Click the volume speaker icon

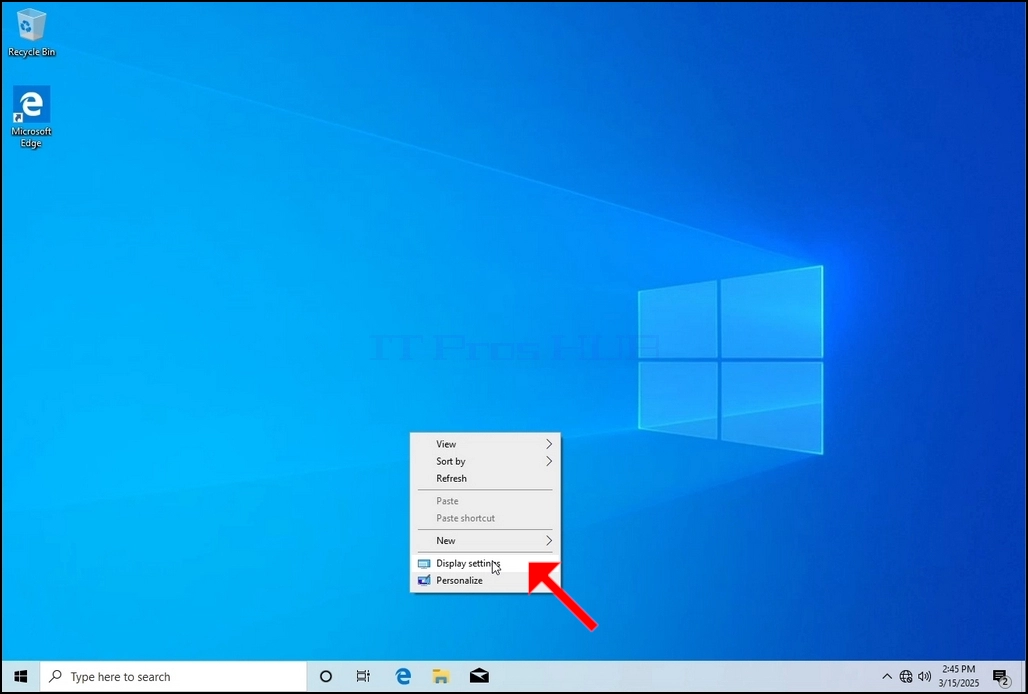click(x=924, y=676)
